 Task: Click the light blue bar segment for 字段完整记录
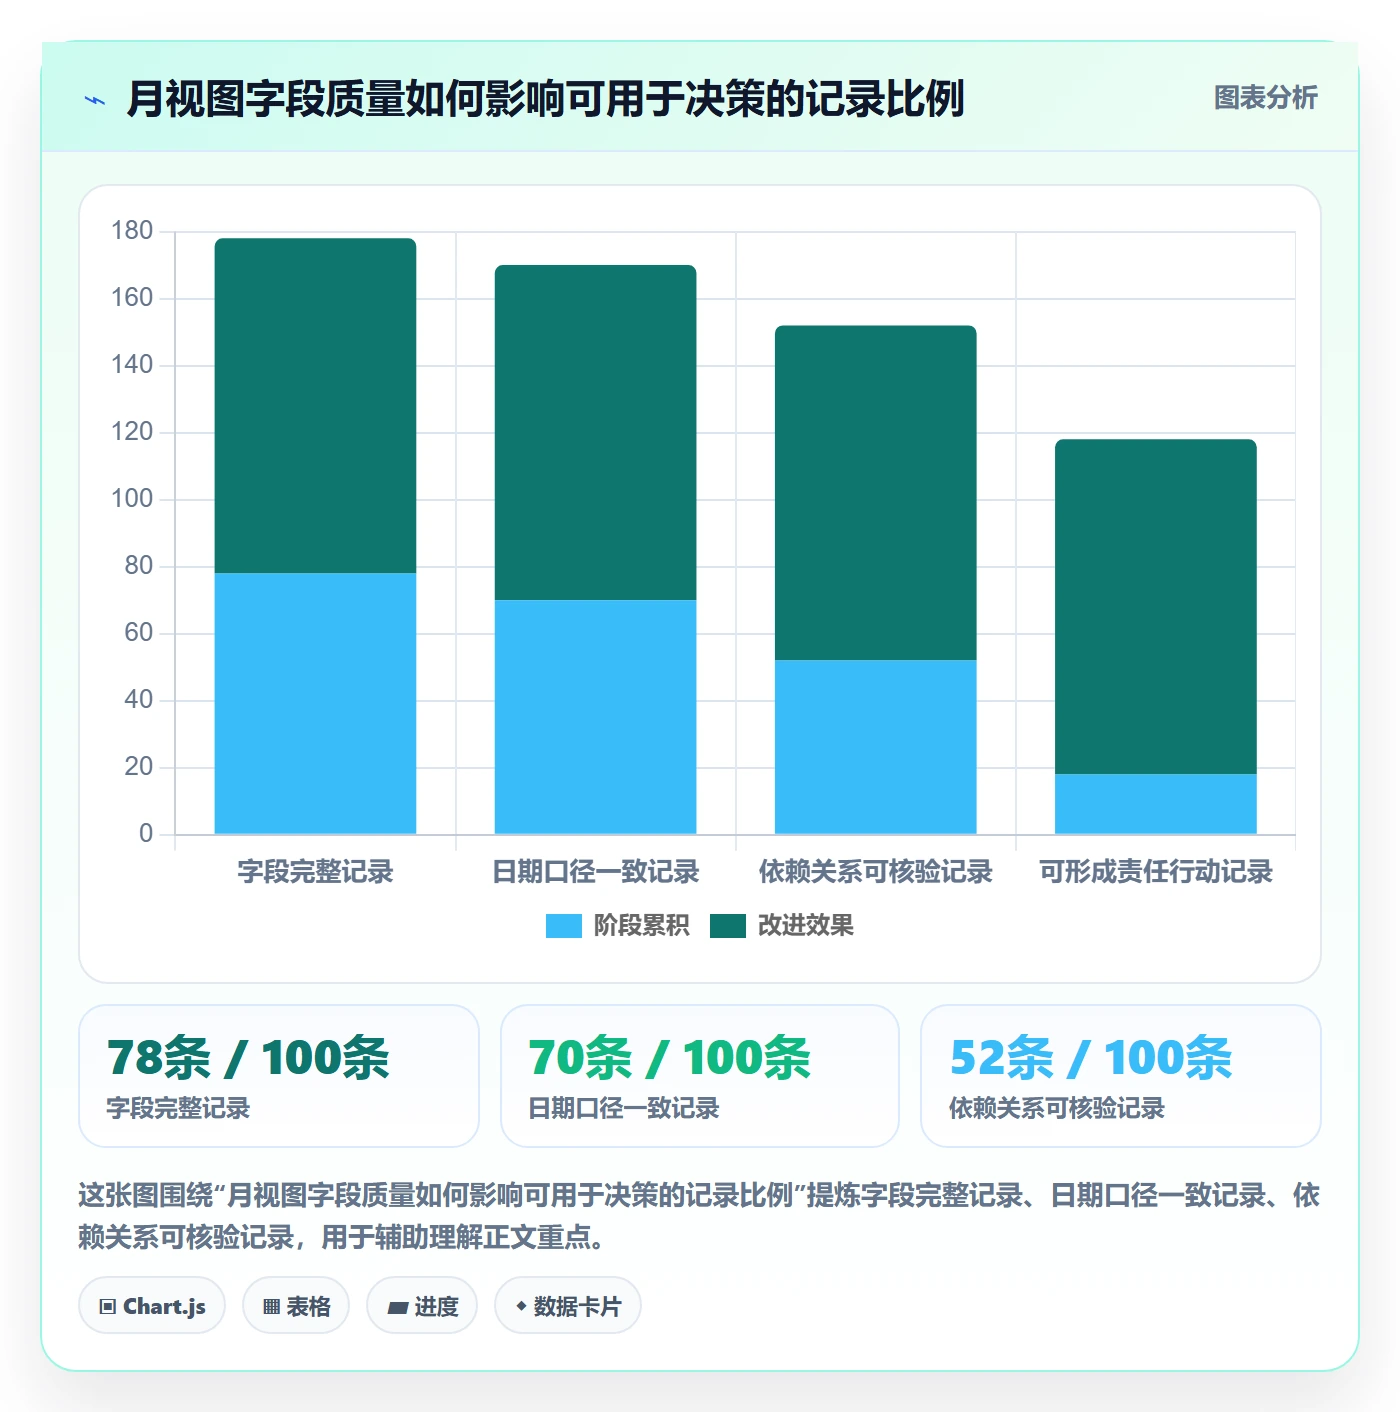tap(315, 703)
